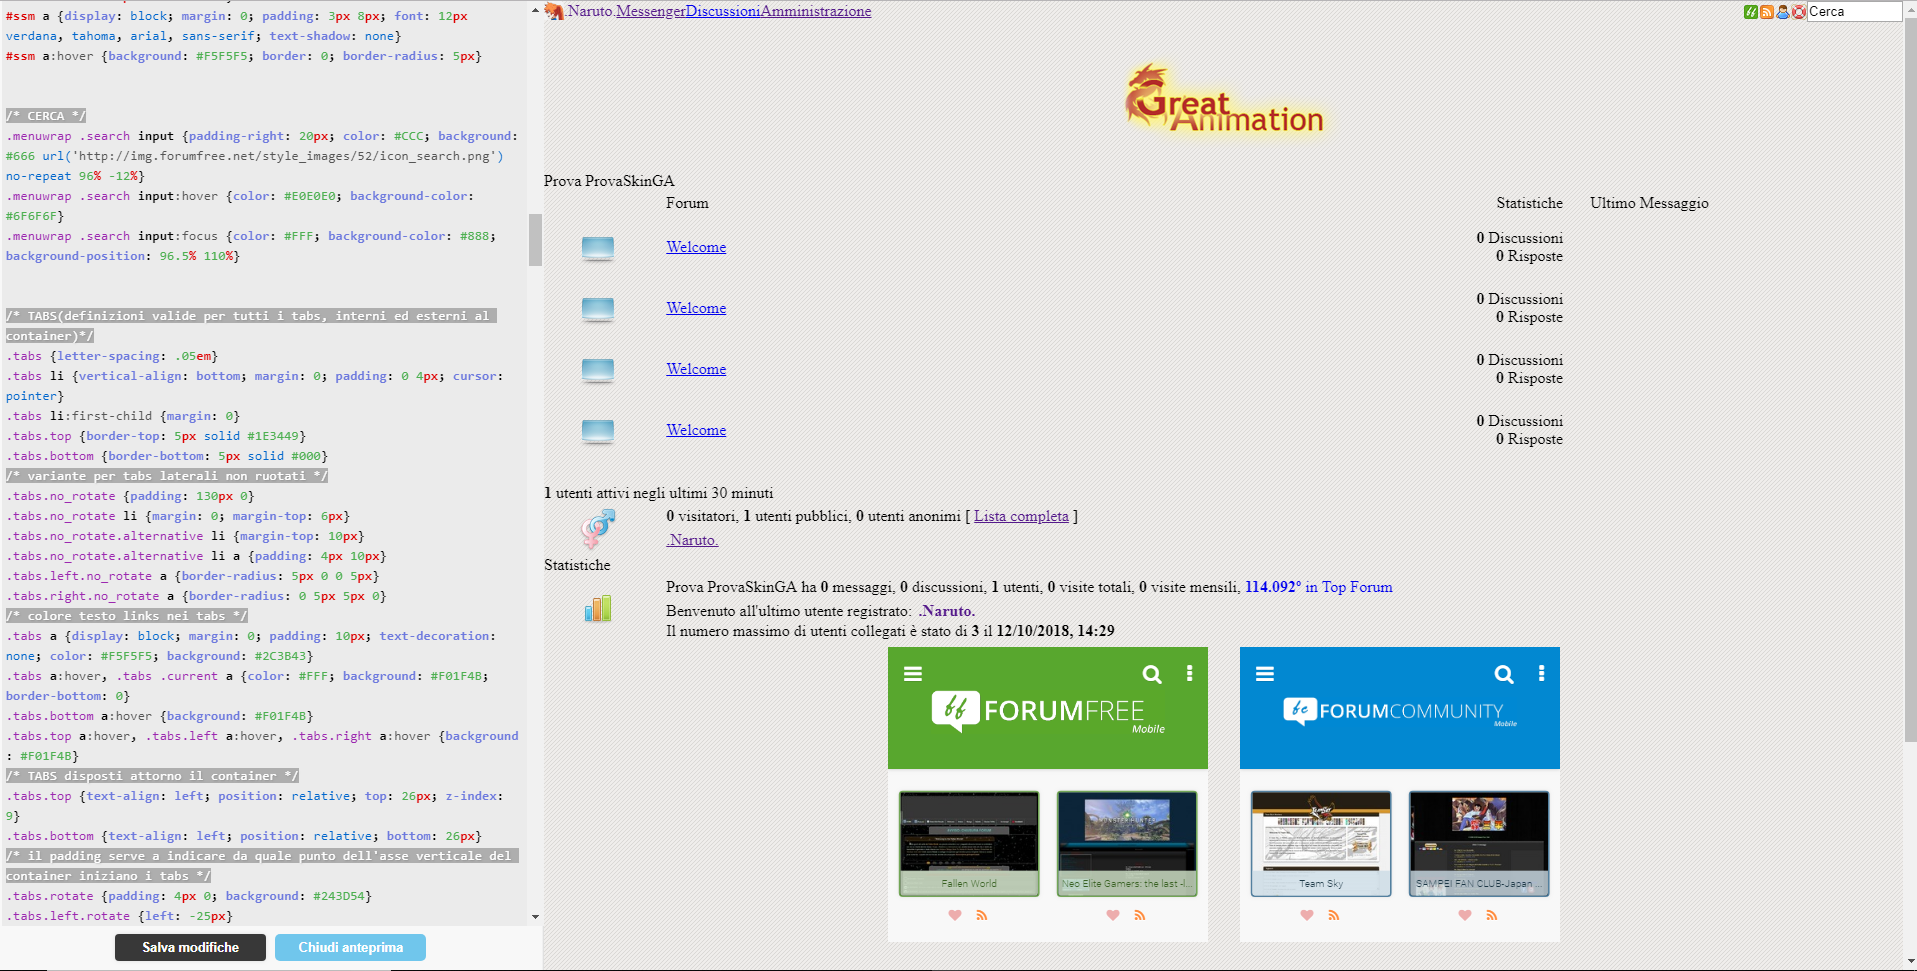This screenshot has height=971, width=1917.
Task: Open the blue member profile icon
Action: click(x=1782, y=12)
